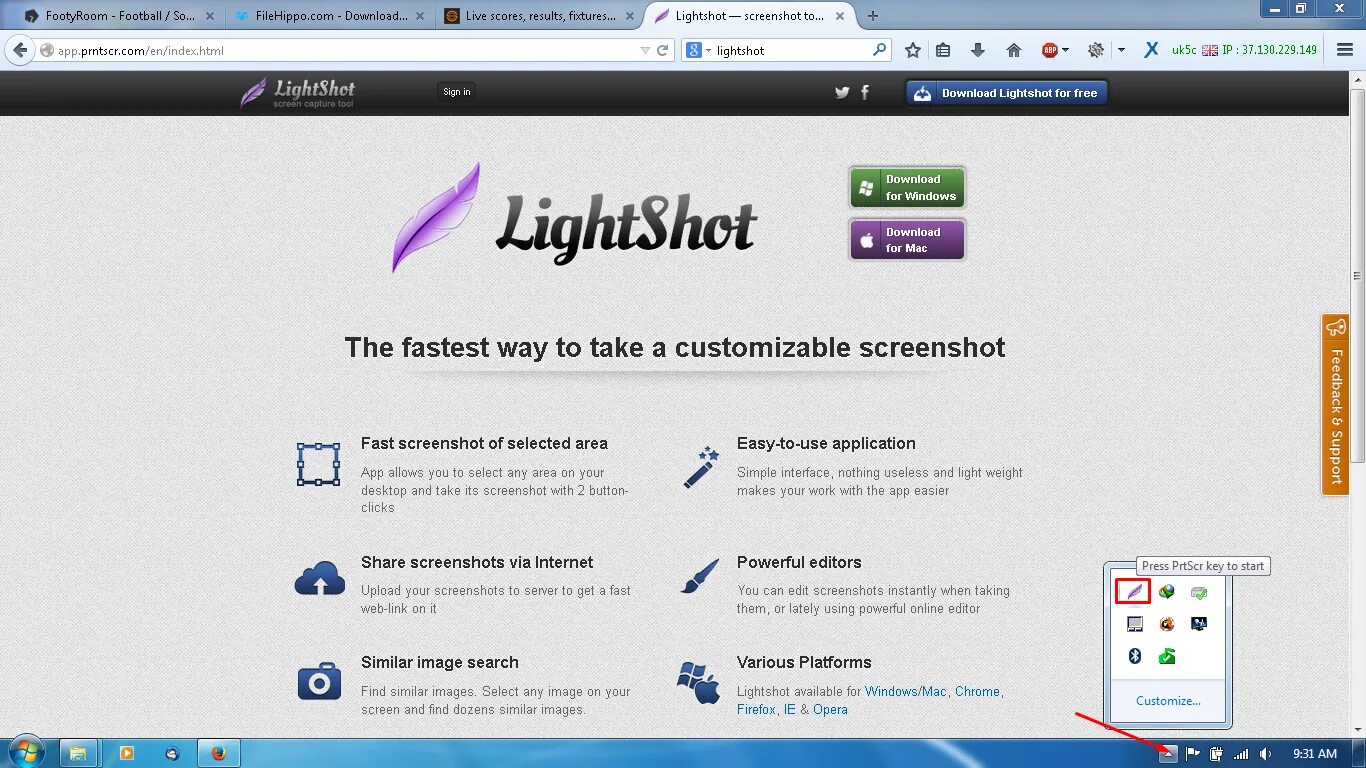The width and height of the screenshot is (1366, 768).
Task: Open the Firefox platform link
Action: [756, 709]
